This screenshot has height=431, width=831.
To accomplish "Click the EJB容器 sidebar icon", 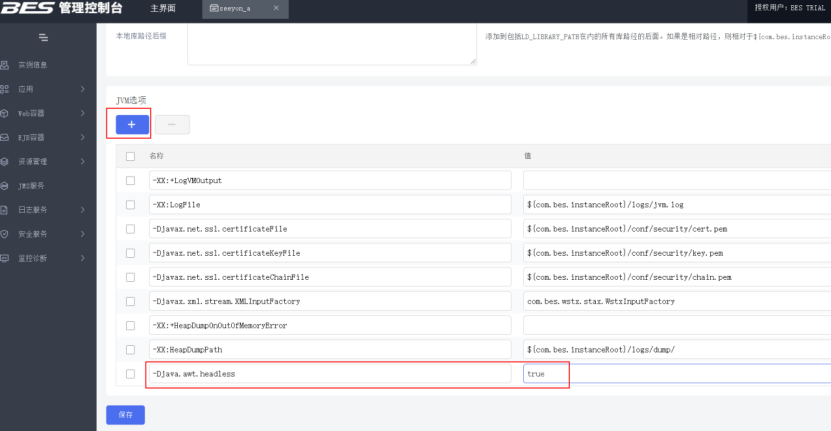I will 5,137.
